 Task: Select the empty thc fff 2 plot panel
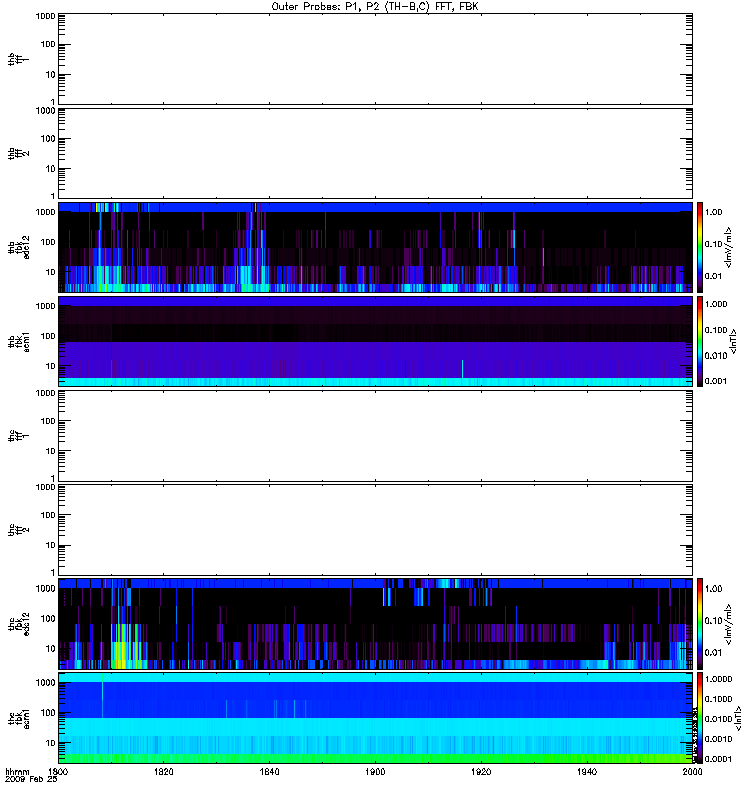pyautogui.click(x=375, y=530)
